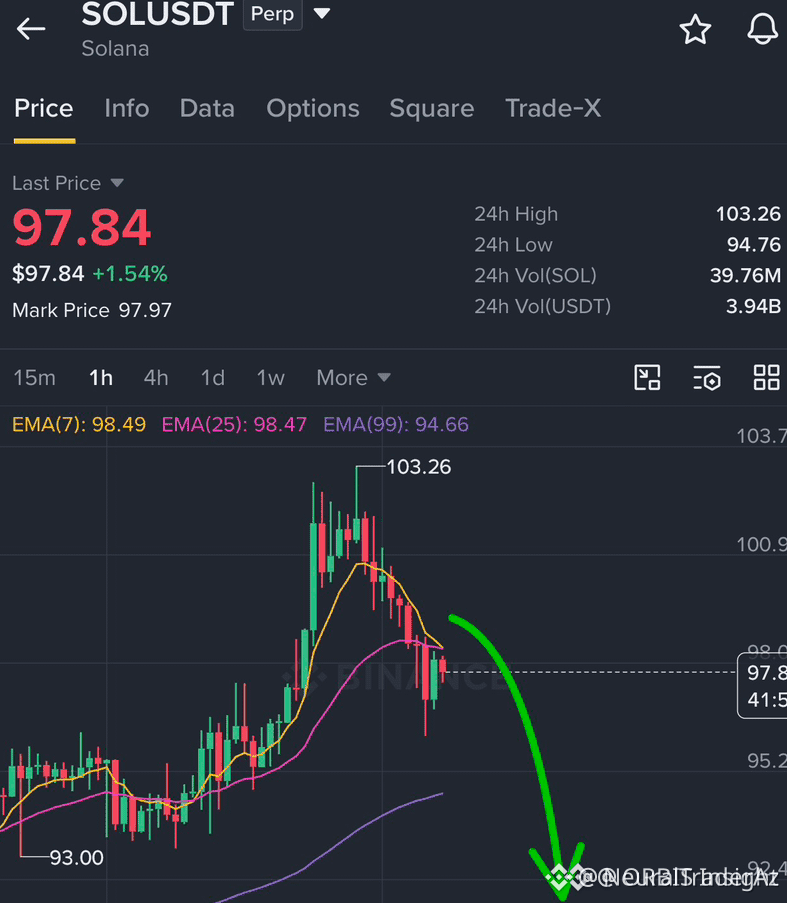Open the Trade-X tab

(553, 108)
